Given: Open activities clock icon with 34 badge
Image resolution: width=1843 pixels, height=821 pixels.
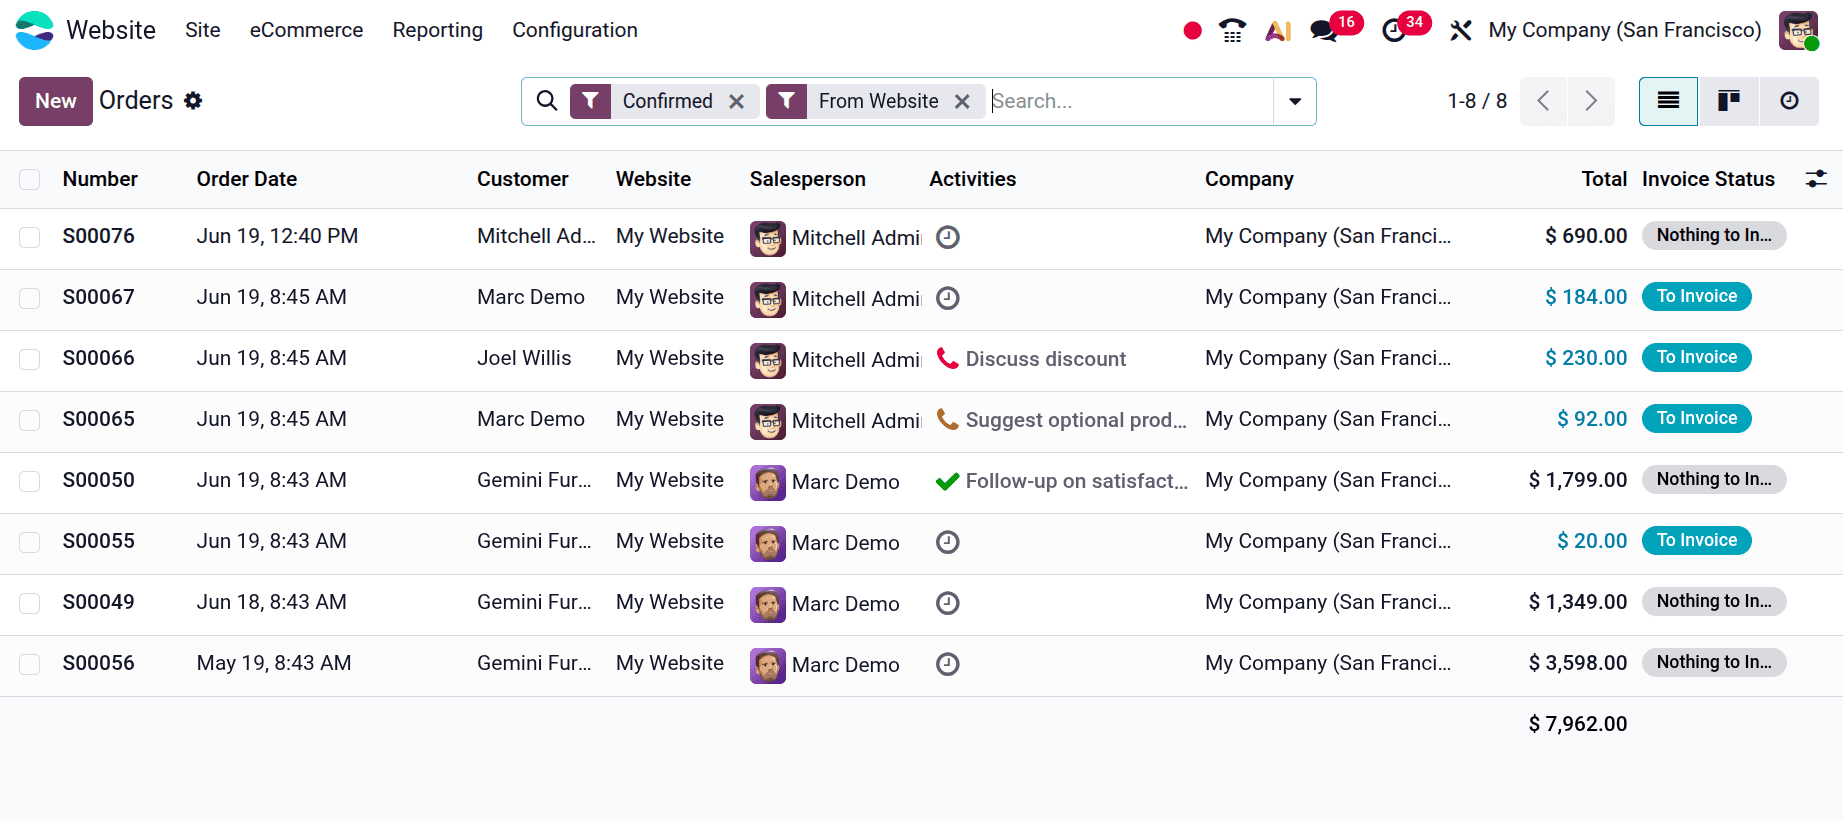Looking at the screenshot, I should tap(1394, 31).
